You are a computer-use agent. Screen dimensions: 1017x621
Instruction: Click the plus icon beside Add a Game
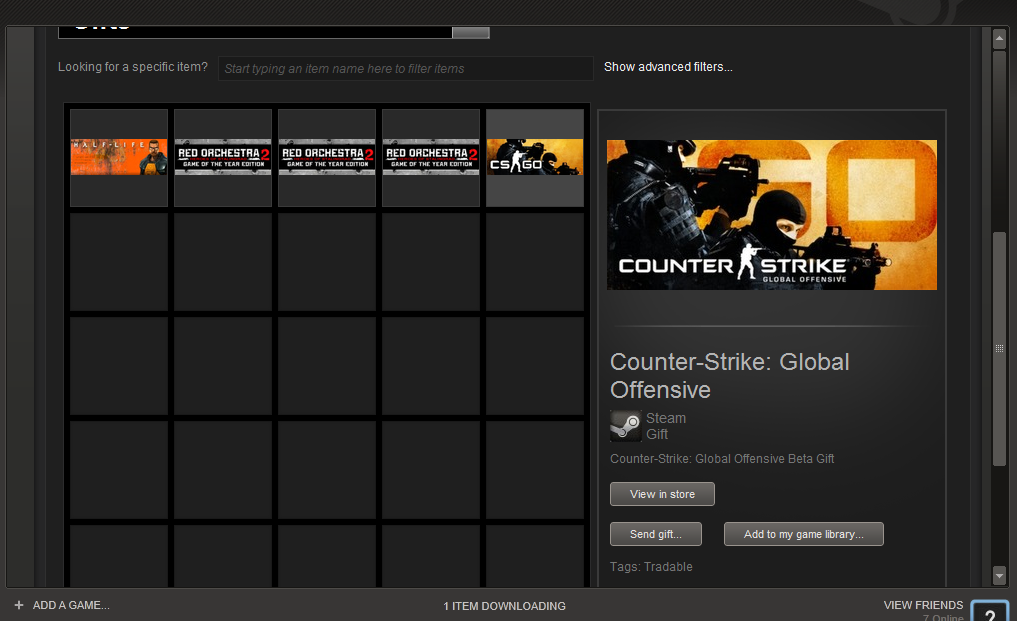(19, 605)
